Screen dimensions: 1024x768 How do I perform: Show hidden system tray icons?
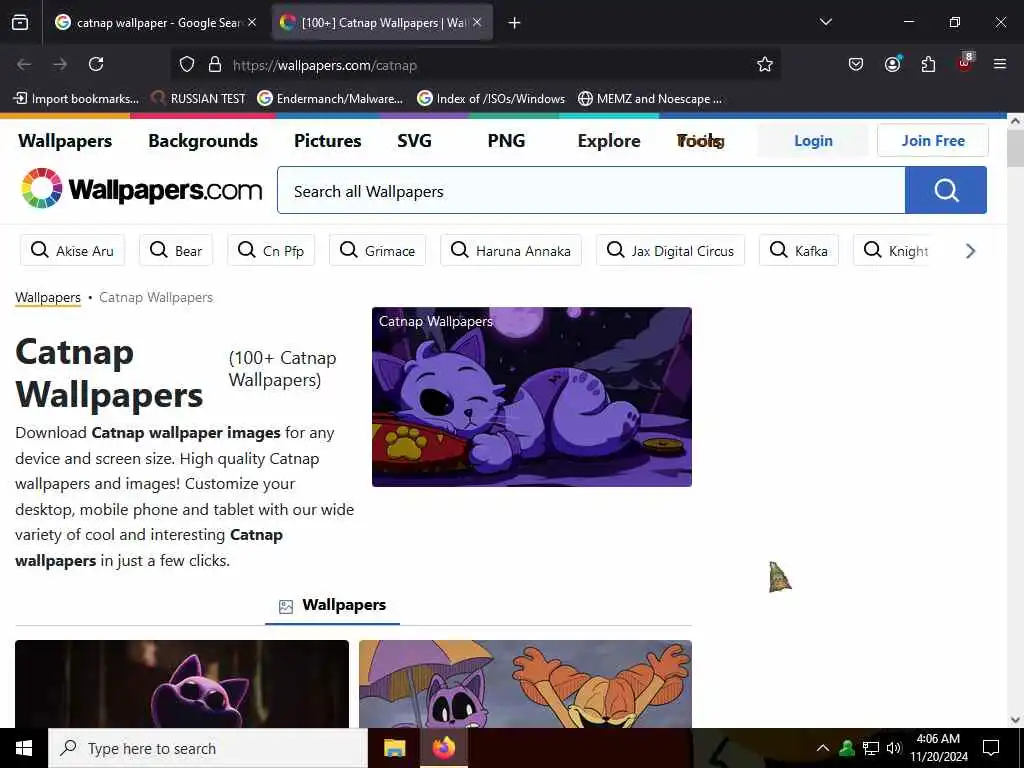823,748
